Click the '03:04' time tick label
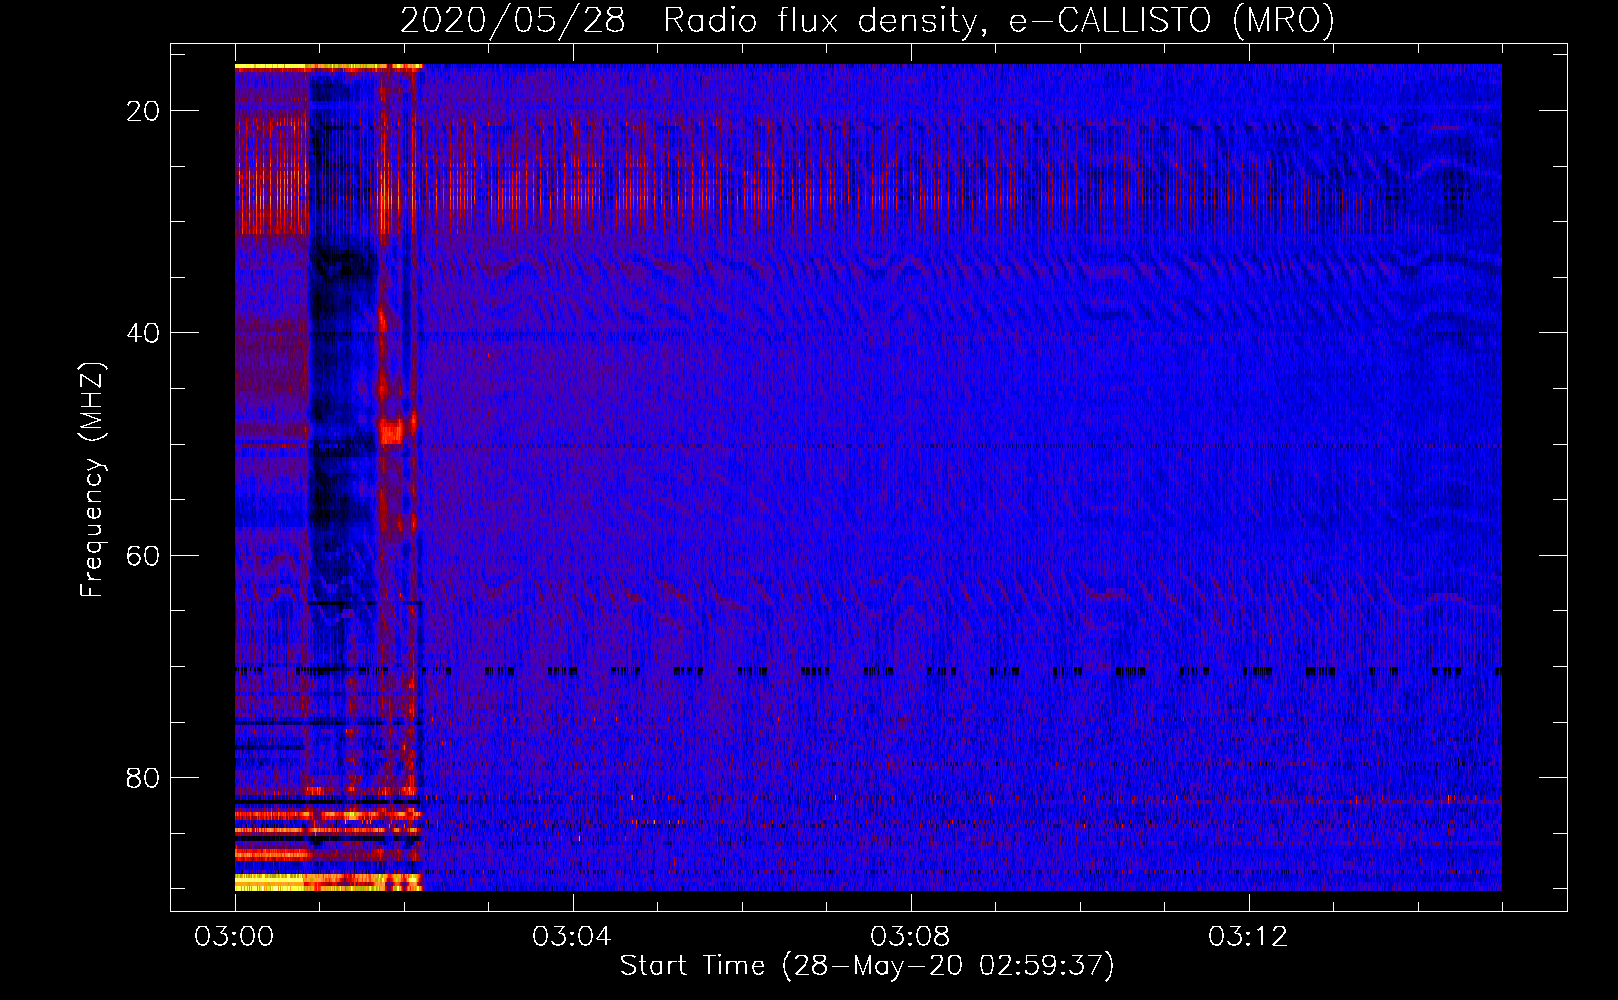1618x1000 pixels. tap(572, 937)
